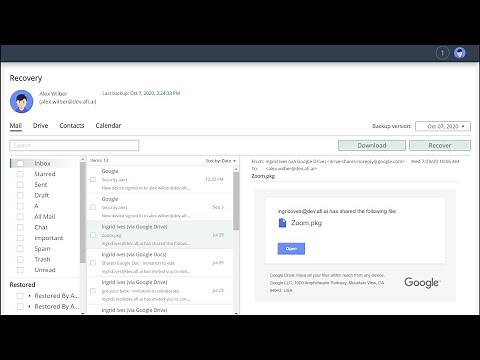
Task: Tick the Unread folder checkbox
Action: [x=20, y=270]
